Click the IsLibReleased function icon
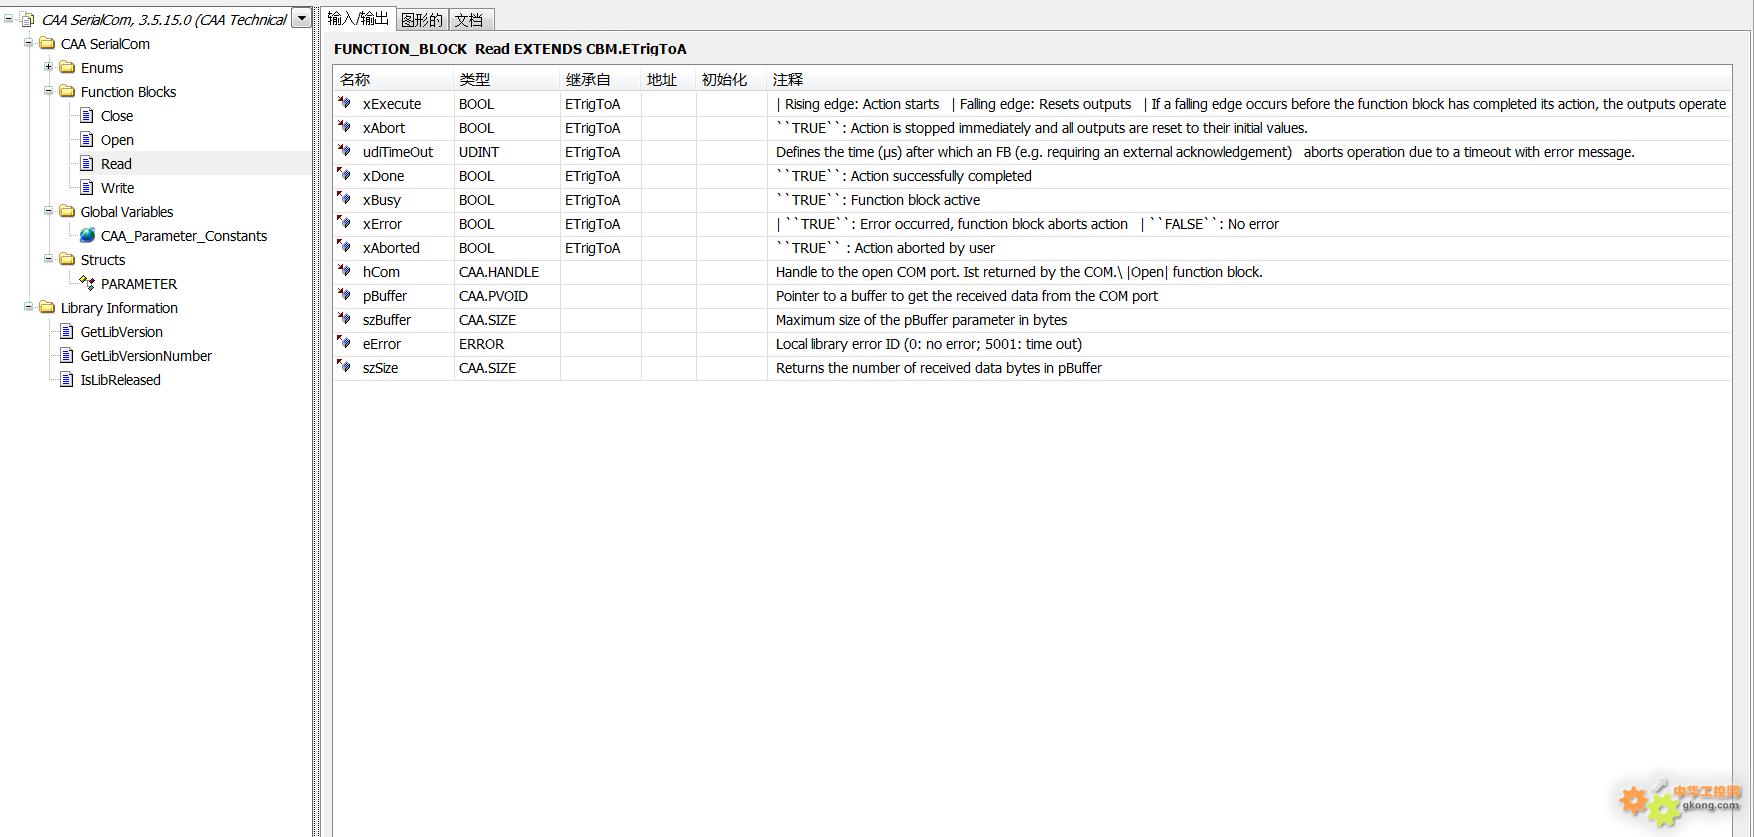Screen dimensions: 1754x837 coord(67,379)
